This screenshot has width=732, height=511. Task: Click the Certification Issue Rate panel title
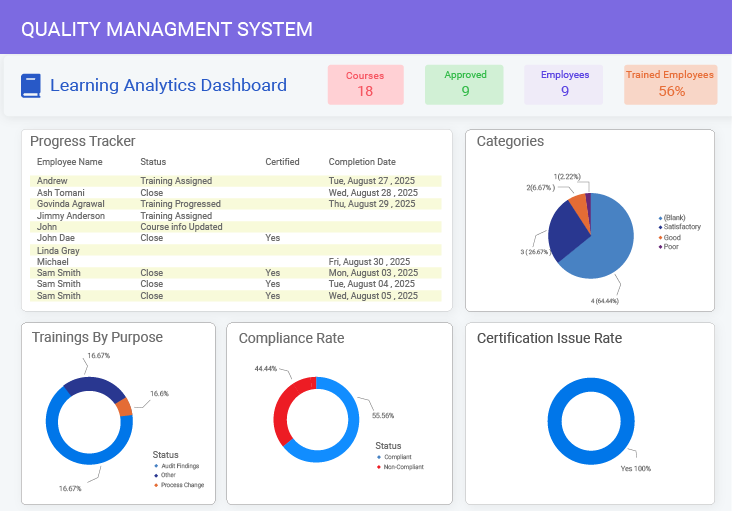(549, 338)
